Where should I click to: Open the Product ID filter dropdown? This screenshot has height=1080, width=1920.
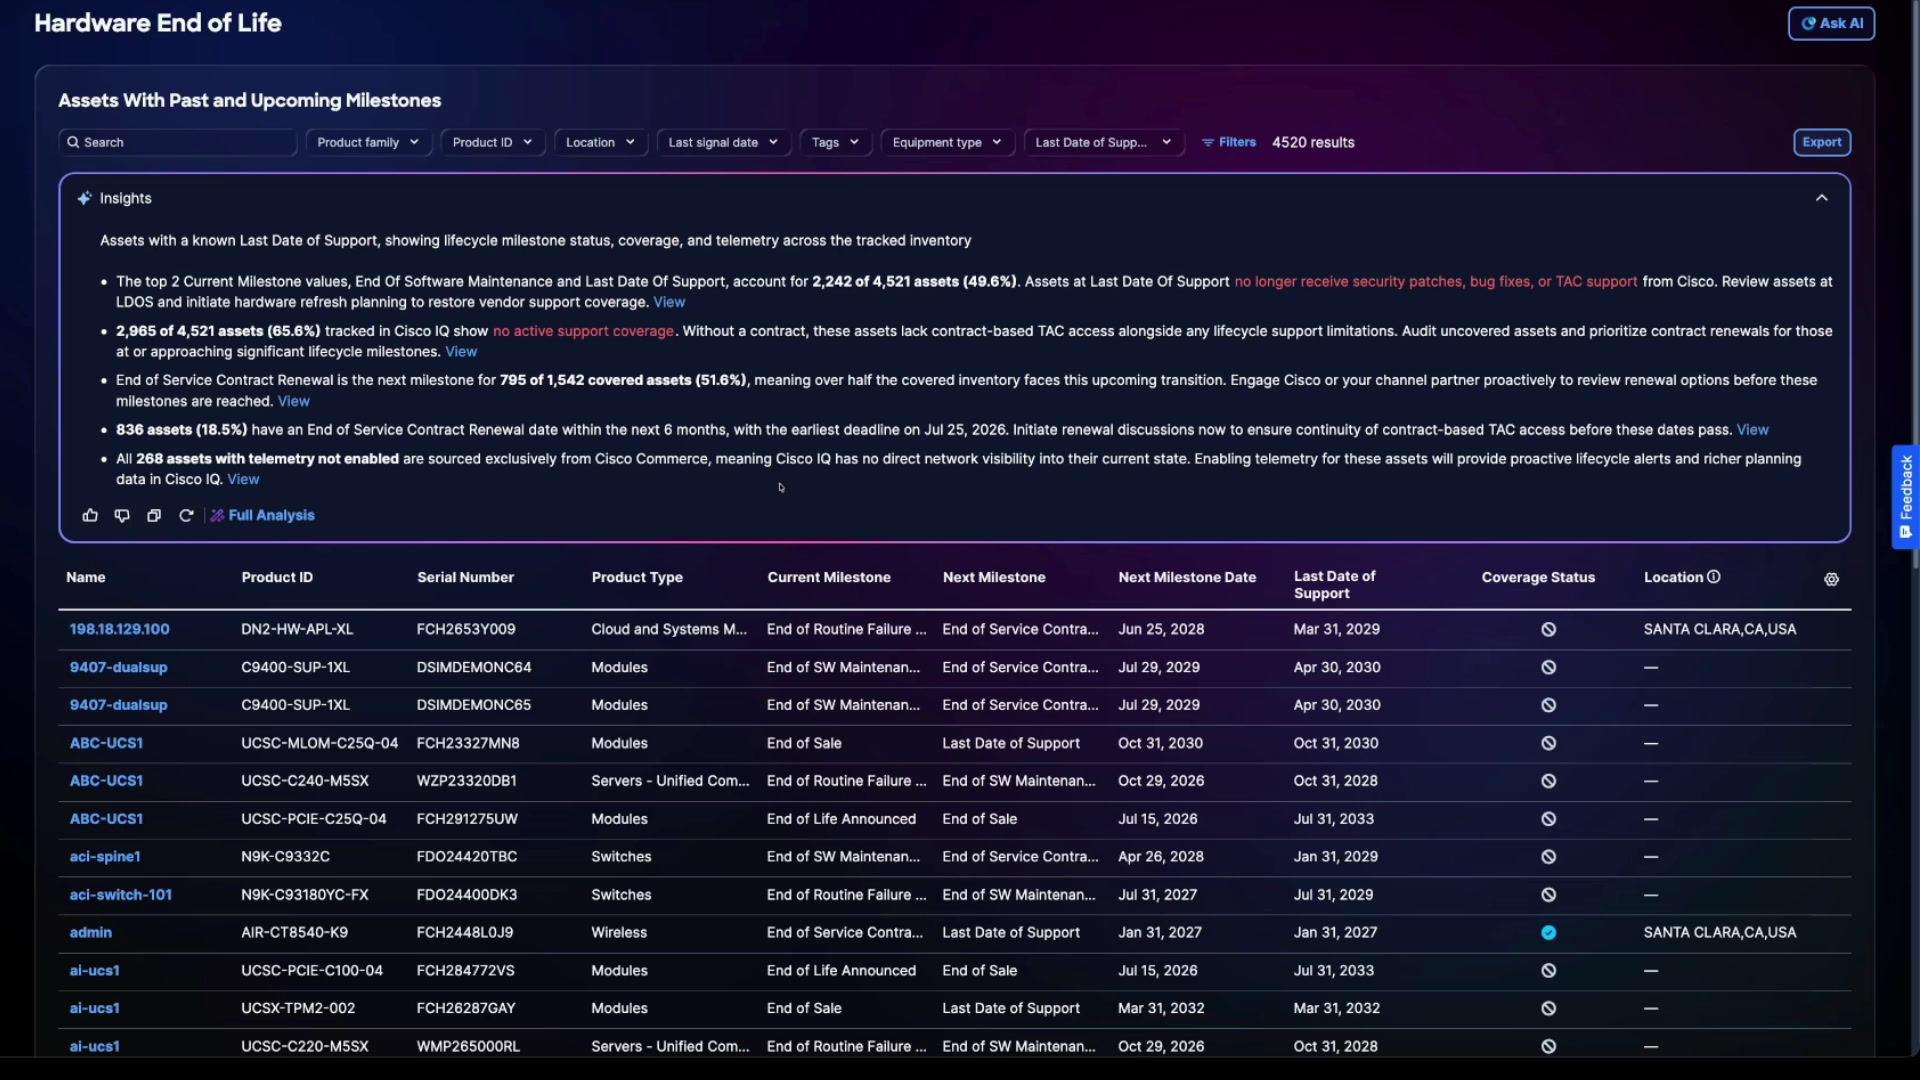click(492, 142)
